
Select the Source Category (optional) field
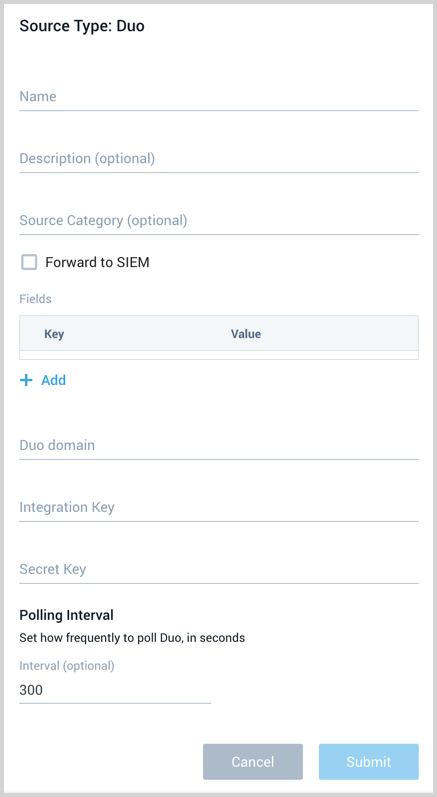click(x=219, y=221)
